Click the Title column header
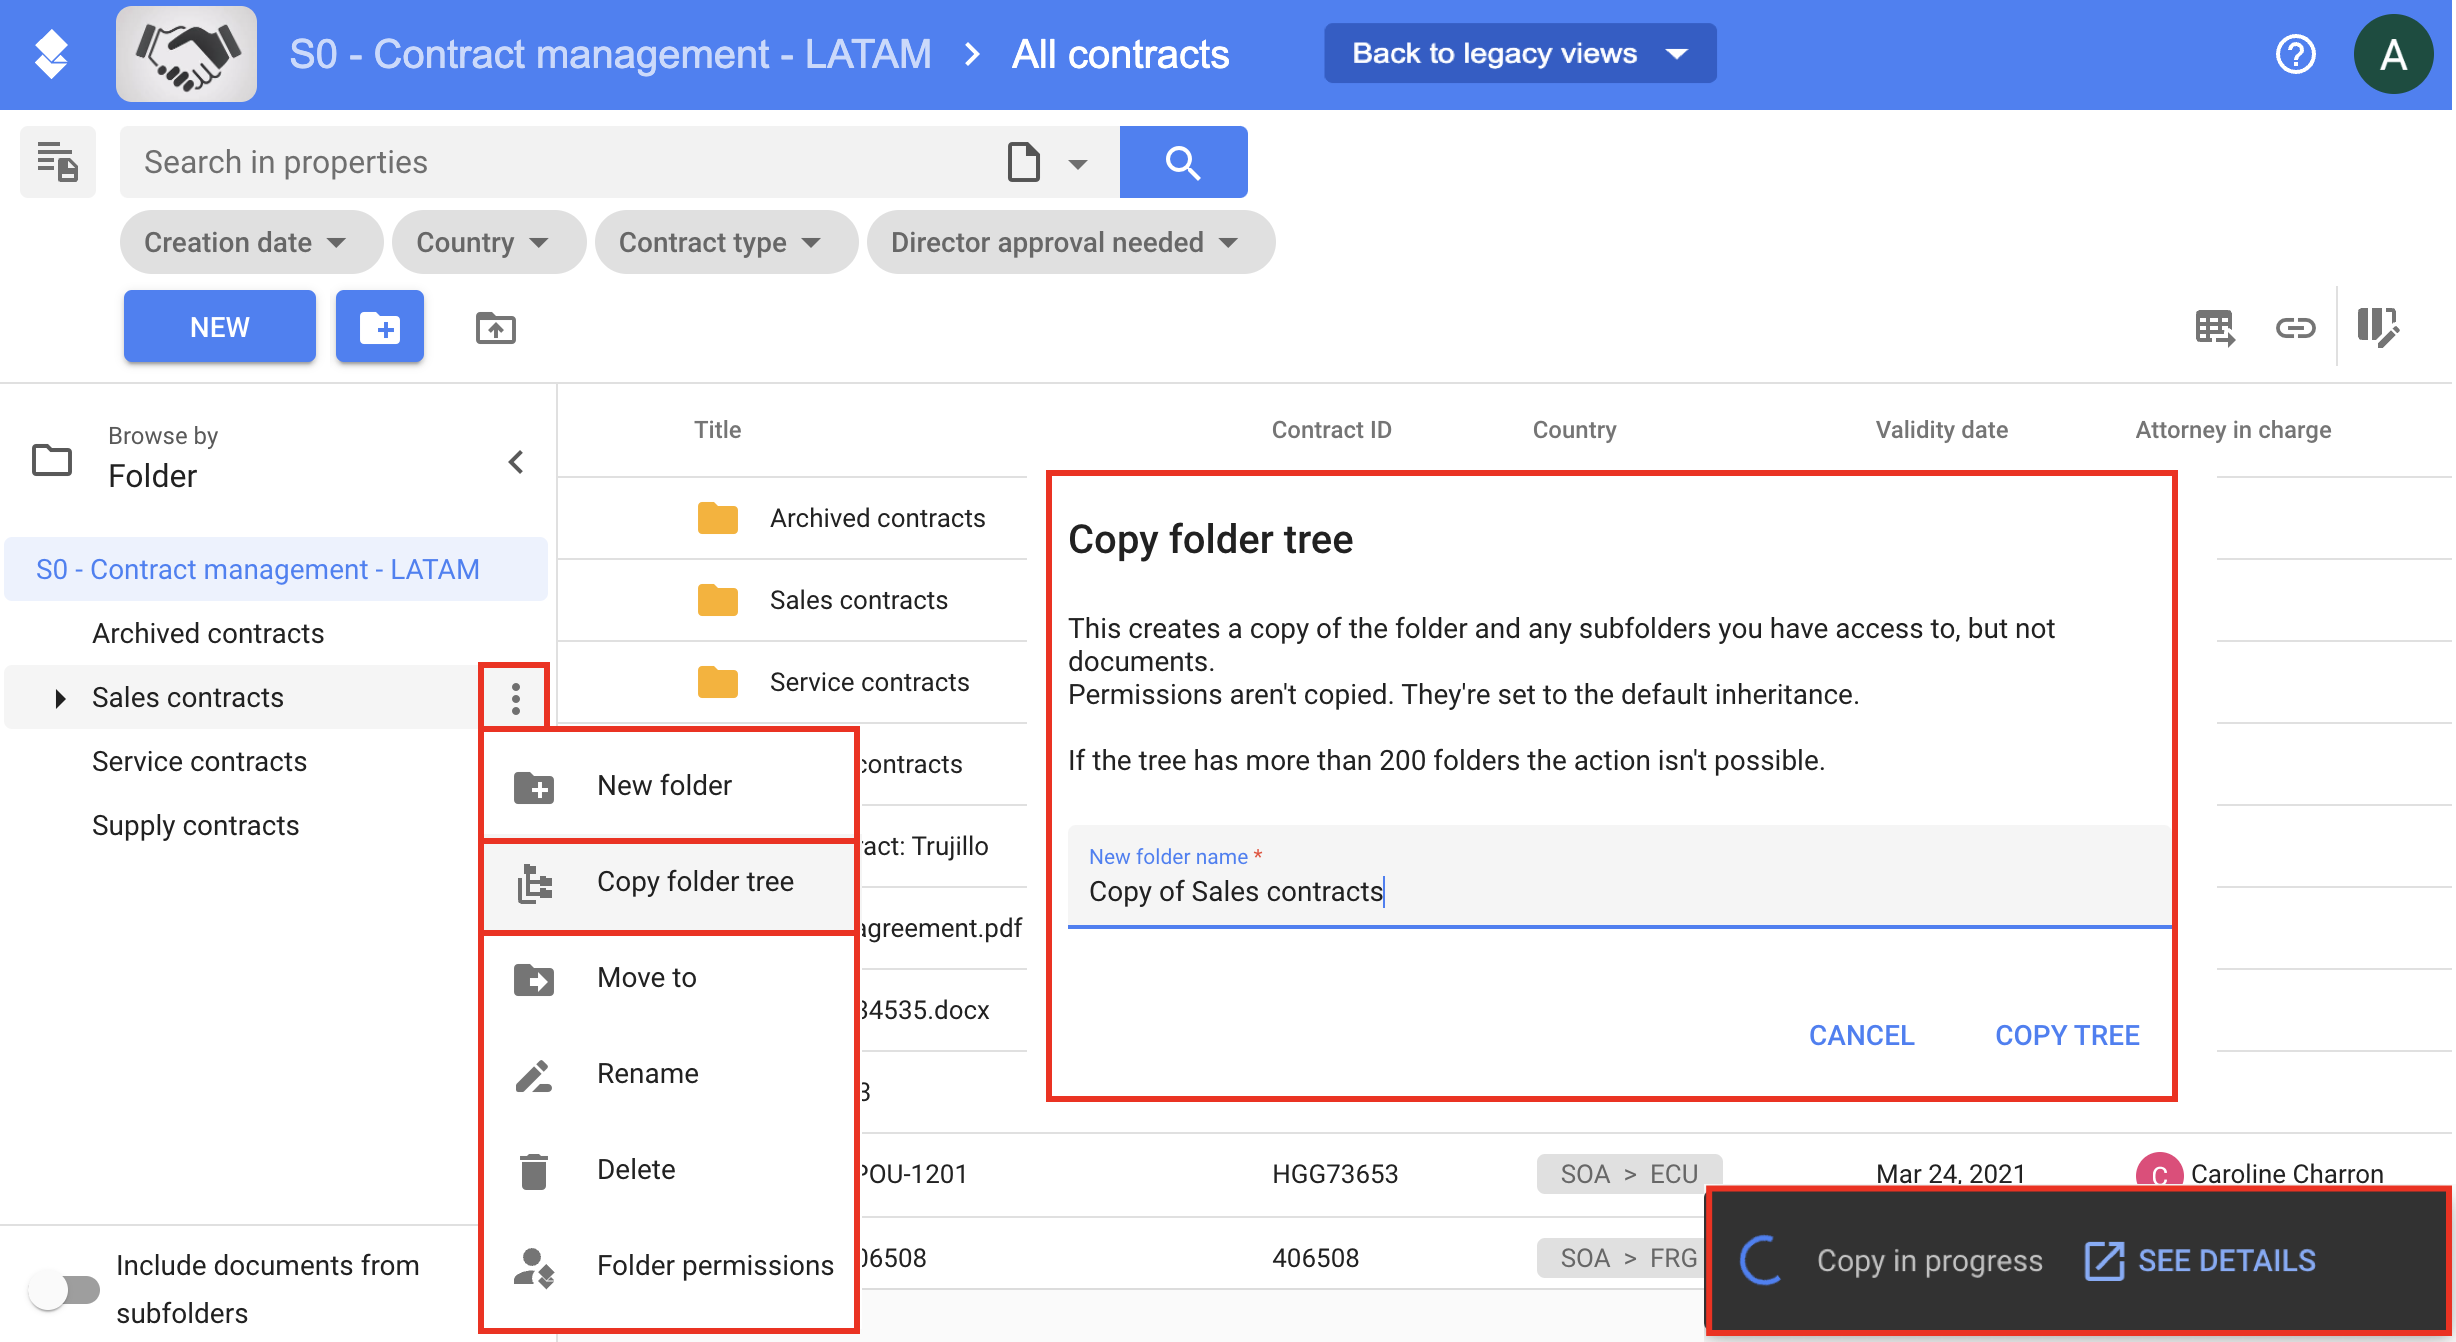The height and width of the screenshot is (1342, 2456). pos(717,430)
